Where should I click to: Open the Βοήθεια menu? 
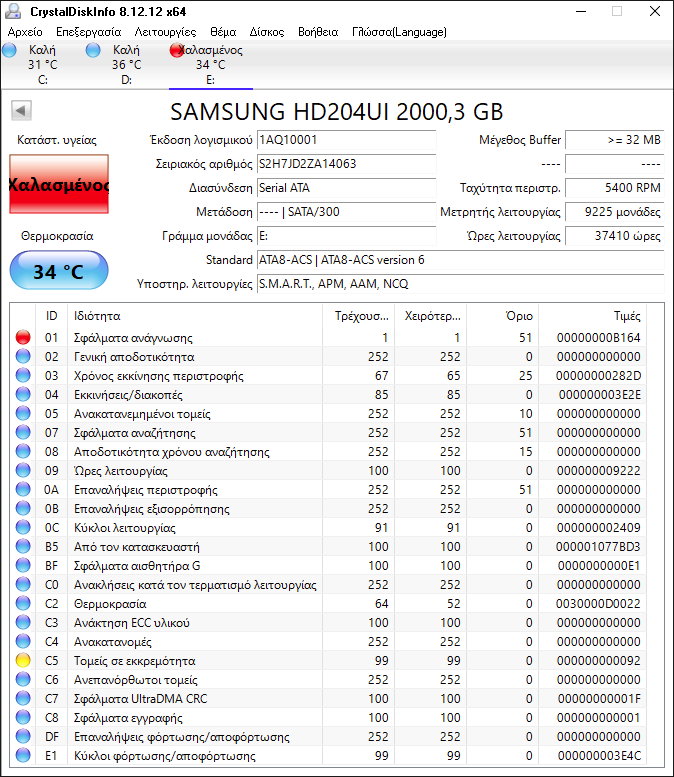(318, 32)
